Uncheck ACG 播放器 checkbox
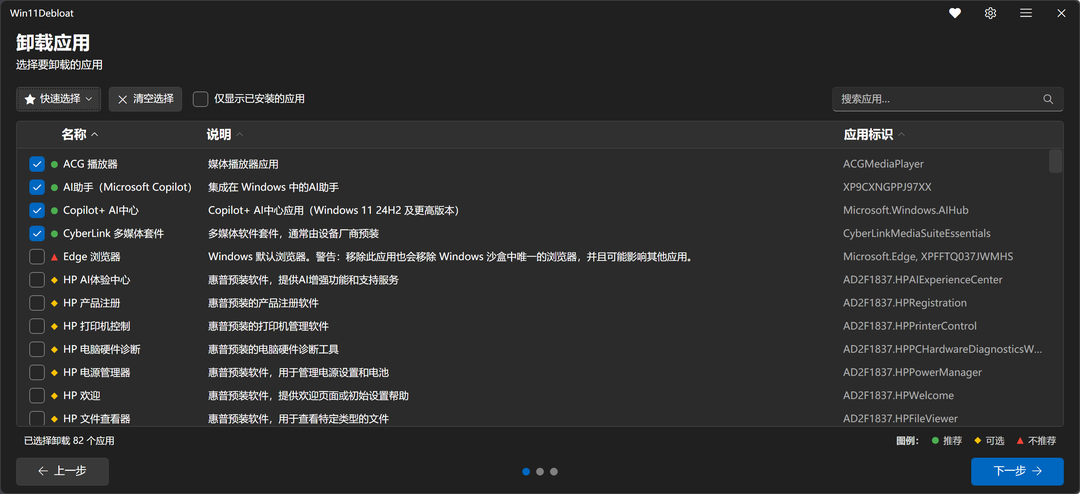 point(37,164)
